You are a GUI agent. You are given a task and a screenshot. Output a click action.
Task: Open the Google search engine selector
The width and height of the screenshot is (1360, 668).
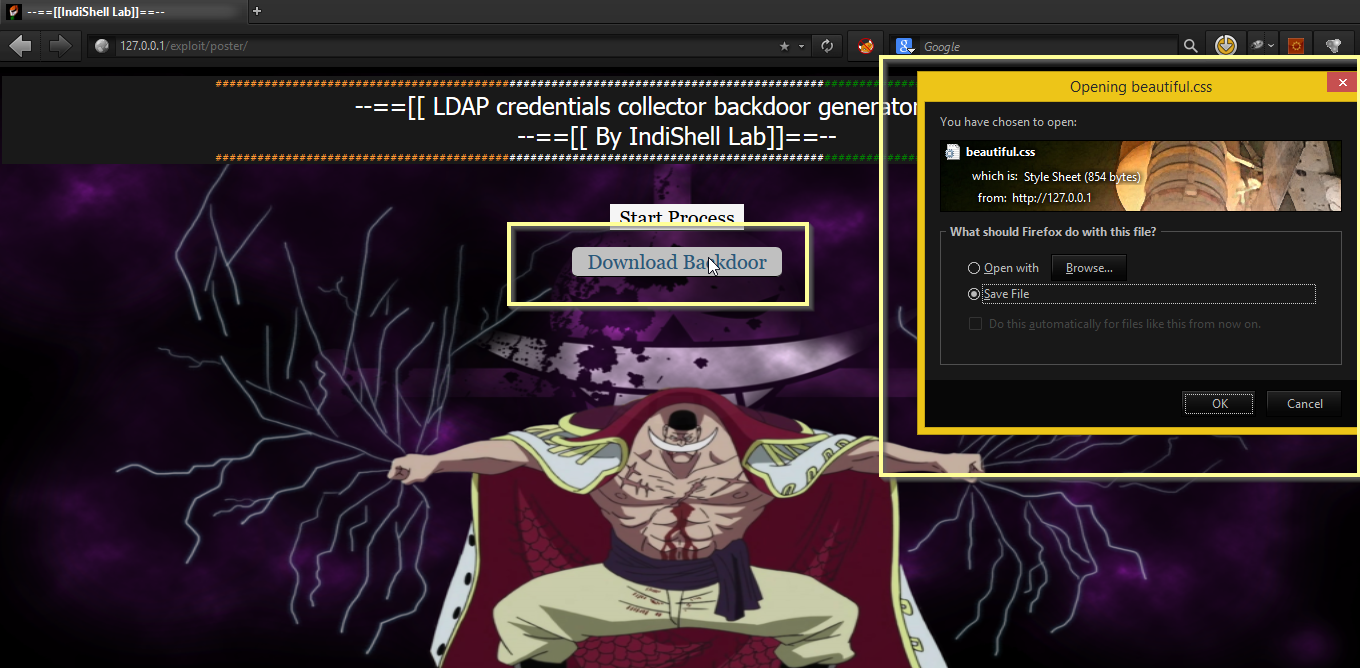pos(905,46)
